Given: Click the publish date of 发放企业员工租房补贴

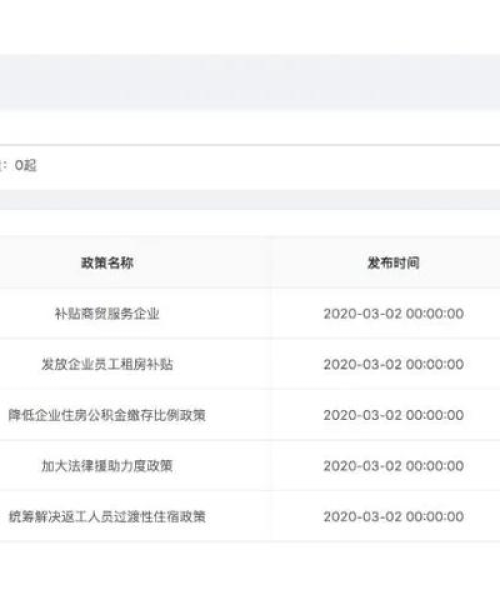Looking at the screenshot, I should point(394,364).
